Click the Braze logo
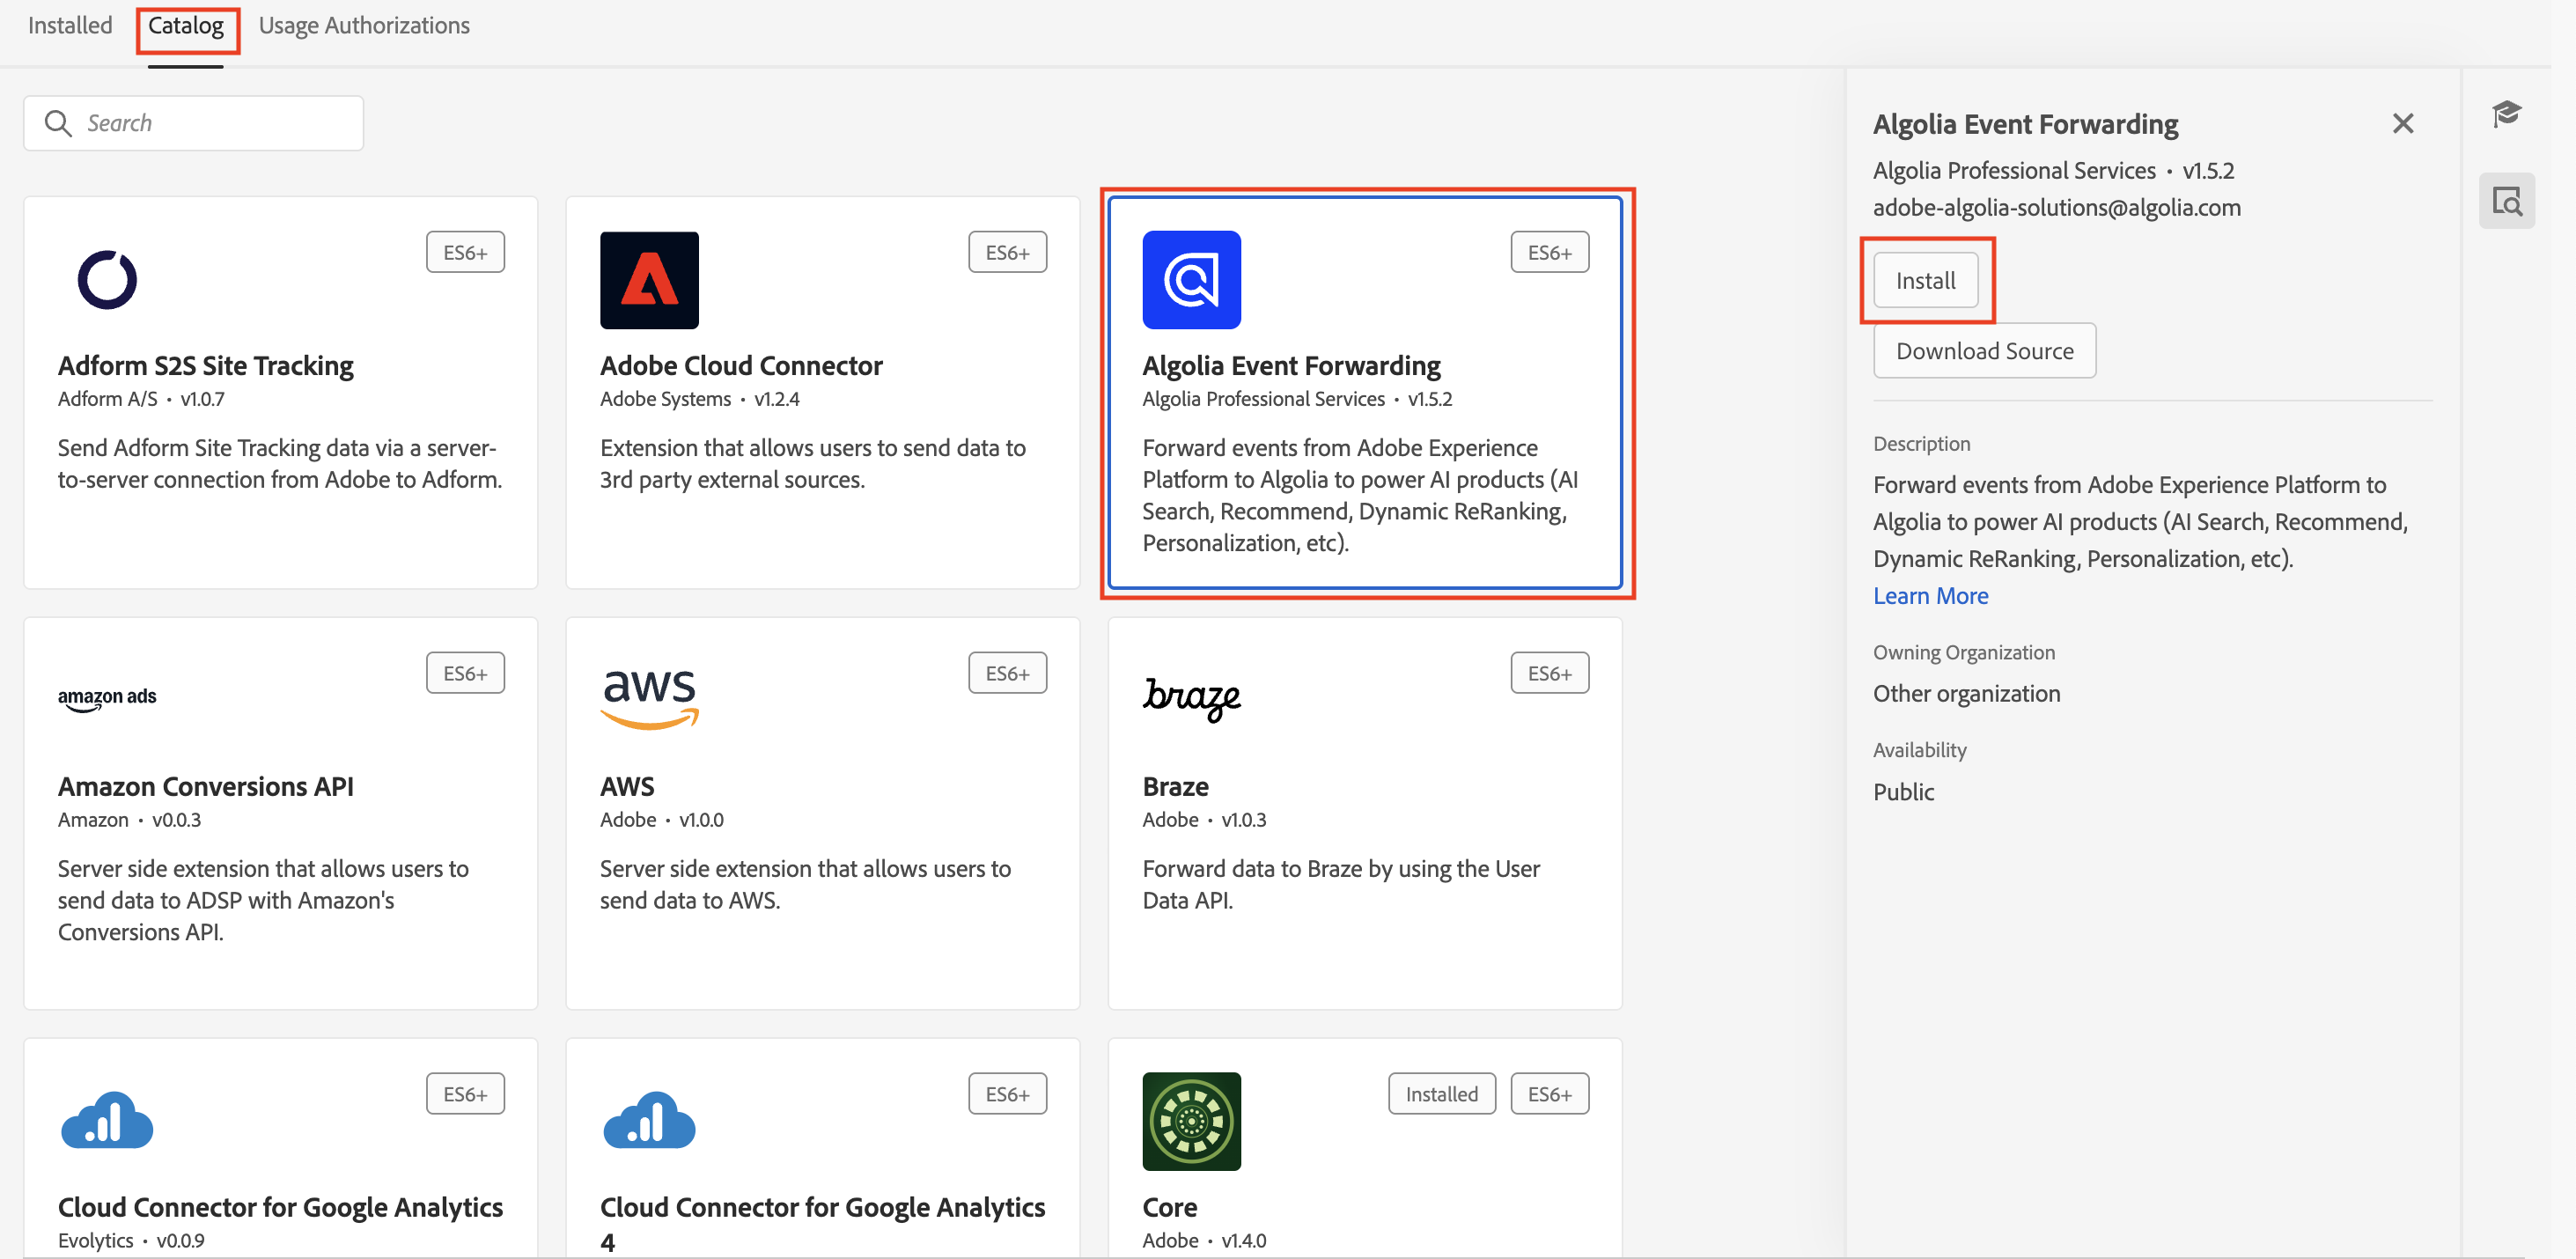The width and height of the screenshot is (2576, 1259). (x=1190, y=698)
